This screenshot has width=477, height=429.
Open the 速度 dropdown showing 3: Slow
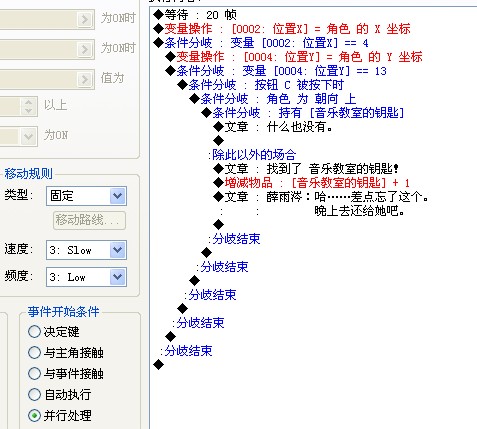[86, 250]
